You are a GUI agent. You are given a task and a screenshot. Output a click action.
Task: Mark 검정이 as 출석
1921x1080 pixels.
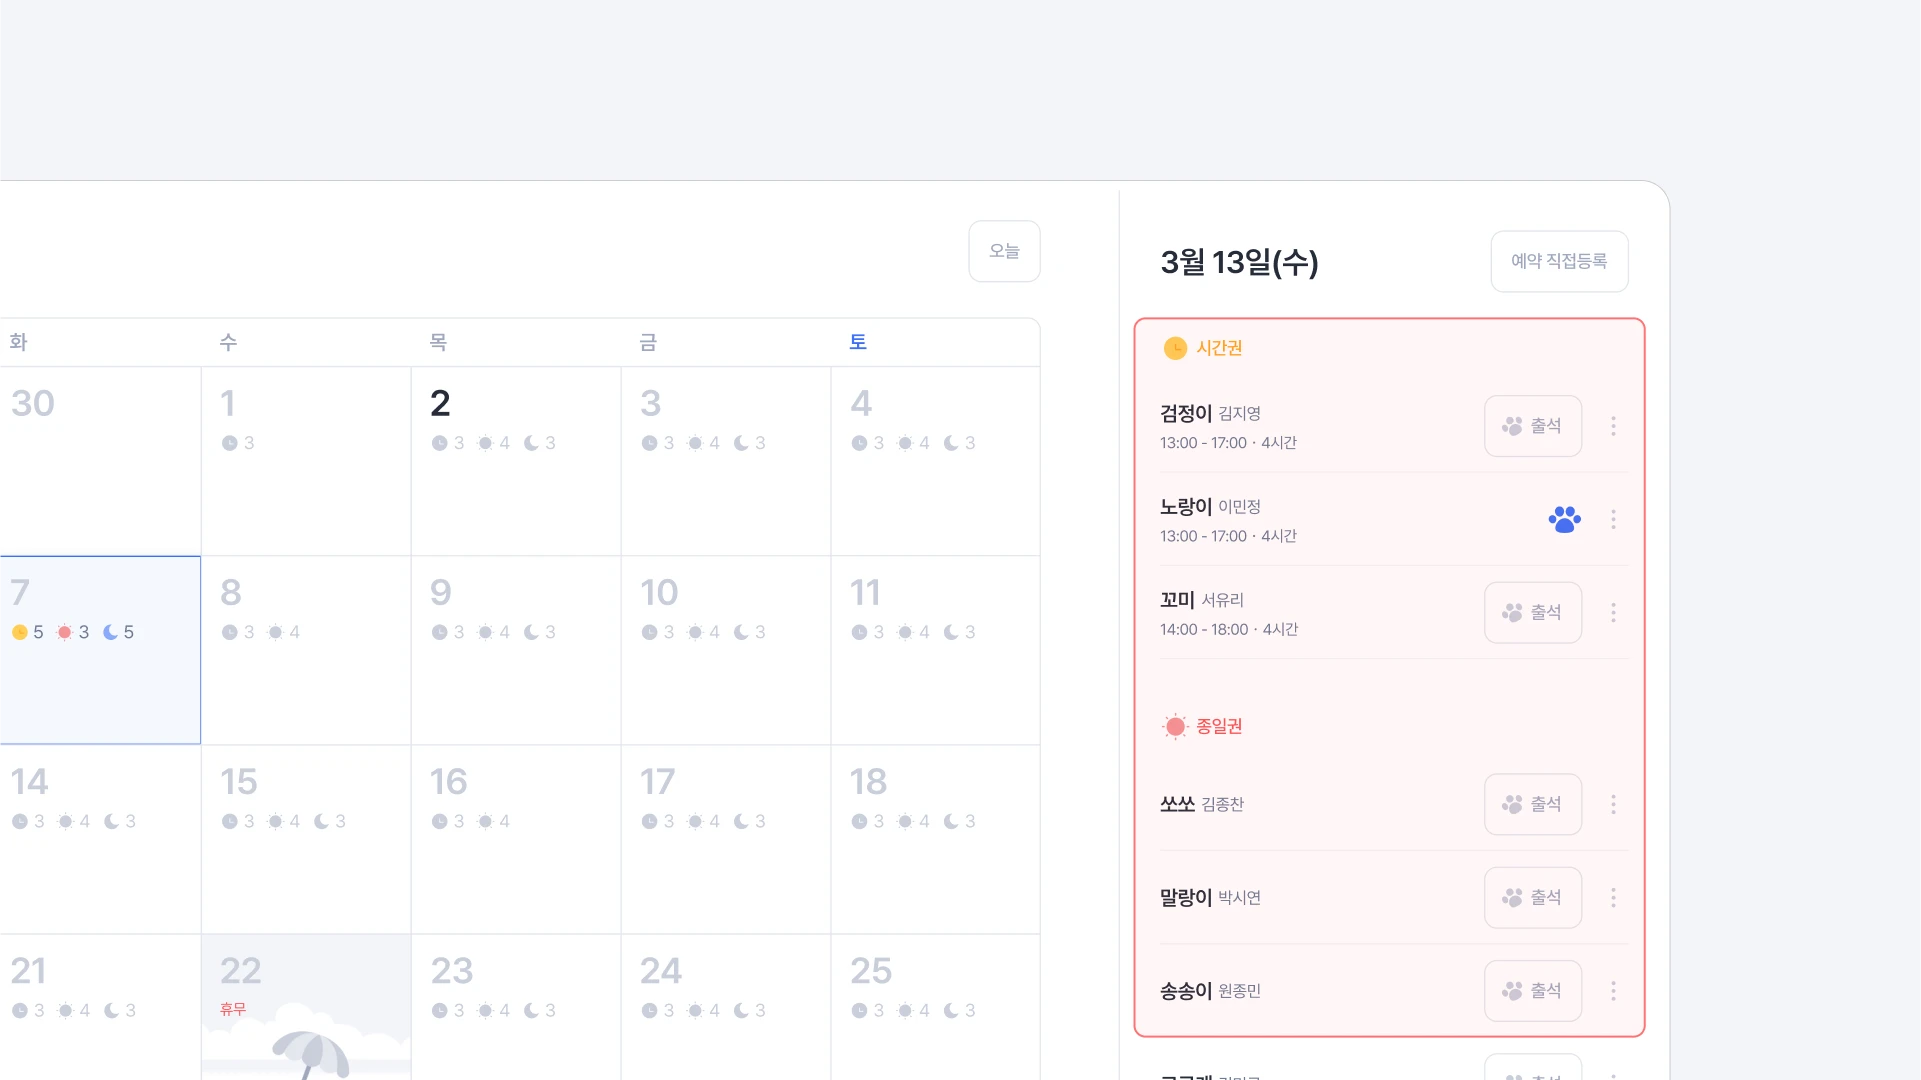[1532, 426]
